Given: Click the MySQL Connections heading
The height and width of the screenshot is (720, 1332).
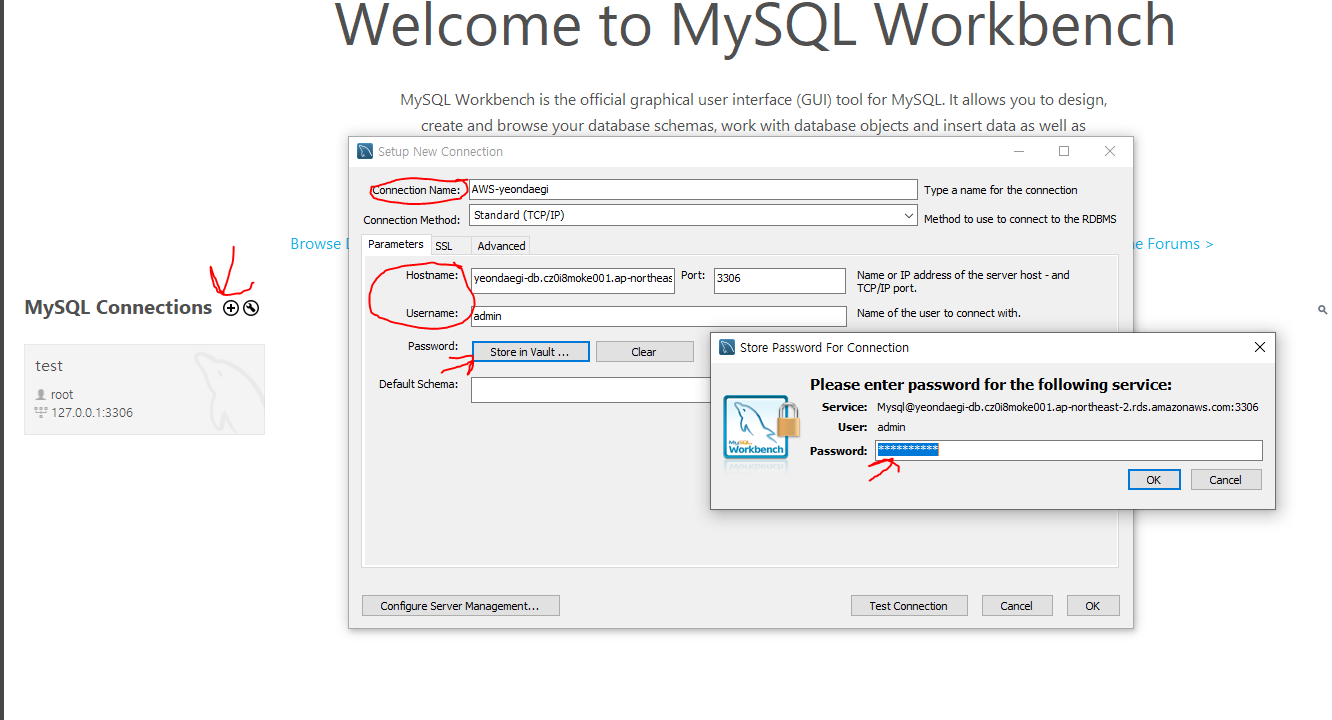Looking at the screenshot, I should click(x=118, y=308).
